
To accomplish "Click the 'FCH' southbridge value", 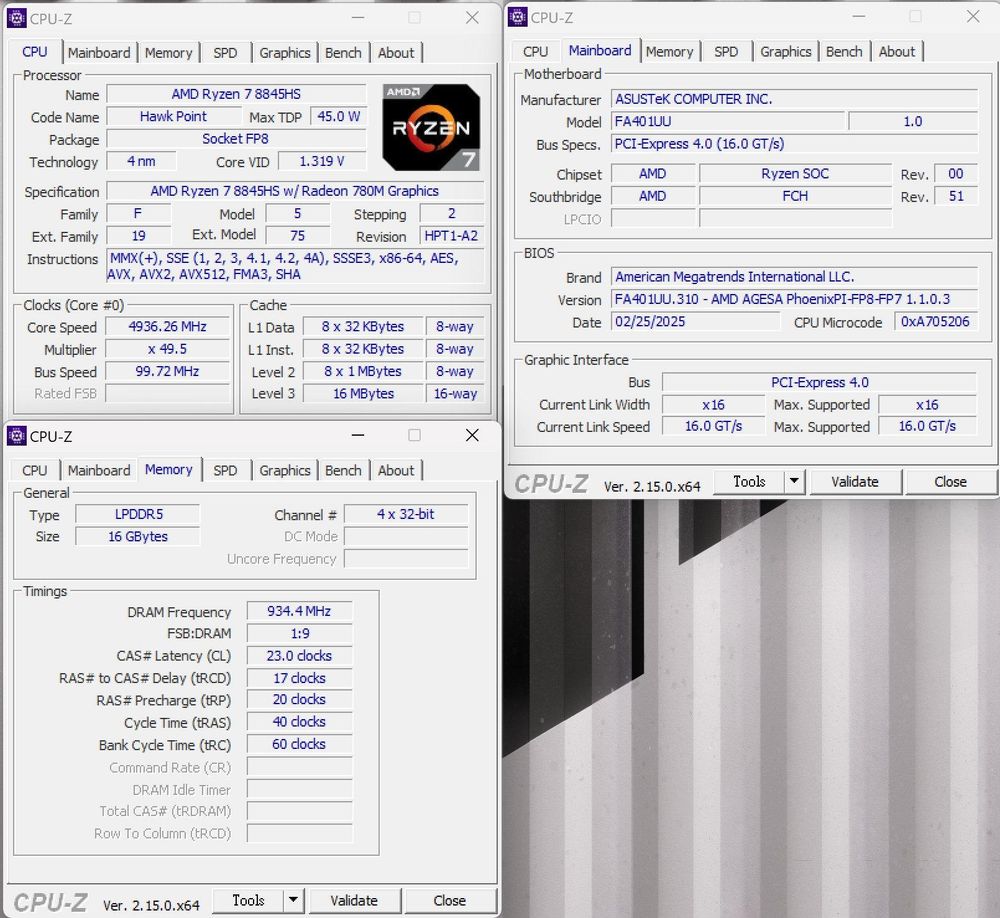I will coord(795,196).
